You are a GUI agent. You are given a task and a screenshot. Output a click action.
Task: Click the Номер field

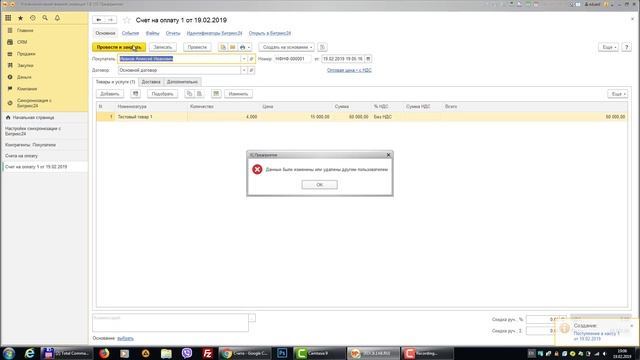tap(292, 59)
